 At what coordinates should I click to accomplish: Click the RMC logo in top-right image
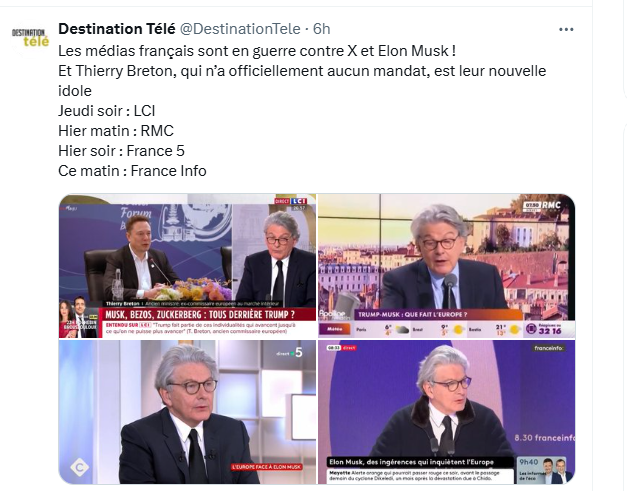click(542, 206)
